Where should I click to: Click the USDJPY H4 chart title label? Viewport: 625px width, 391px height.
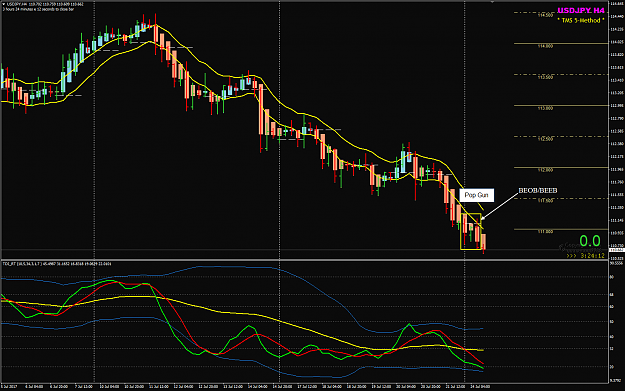(x=581, y=11)
